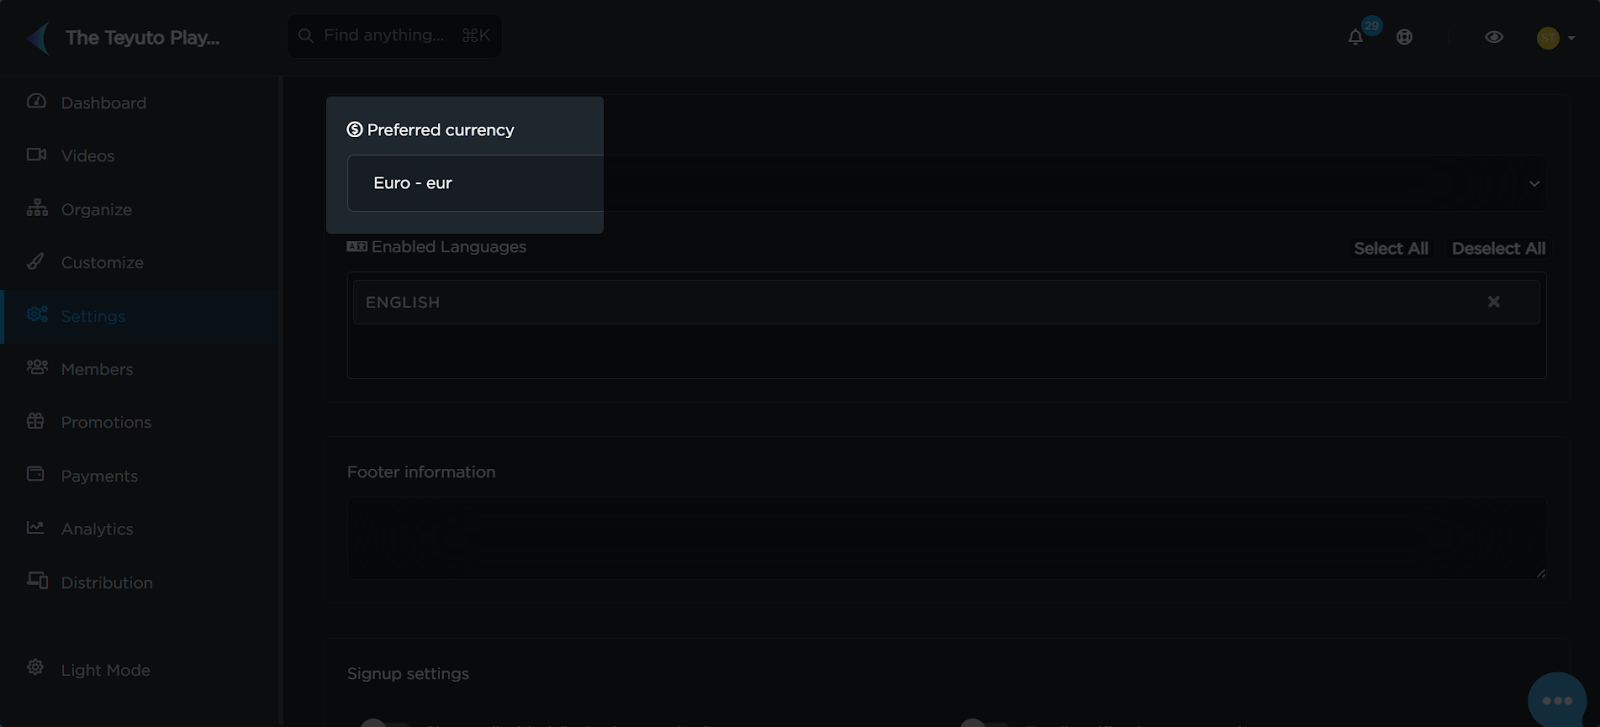Click the eye preview icon
The width and height of the screenshot is (1600, 727).
click(x=1494, y=37)
